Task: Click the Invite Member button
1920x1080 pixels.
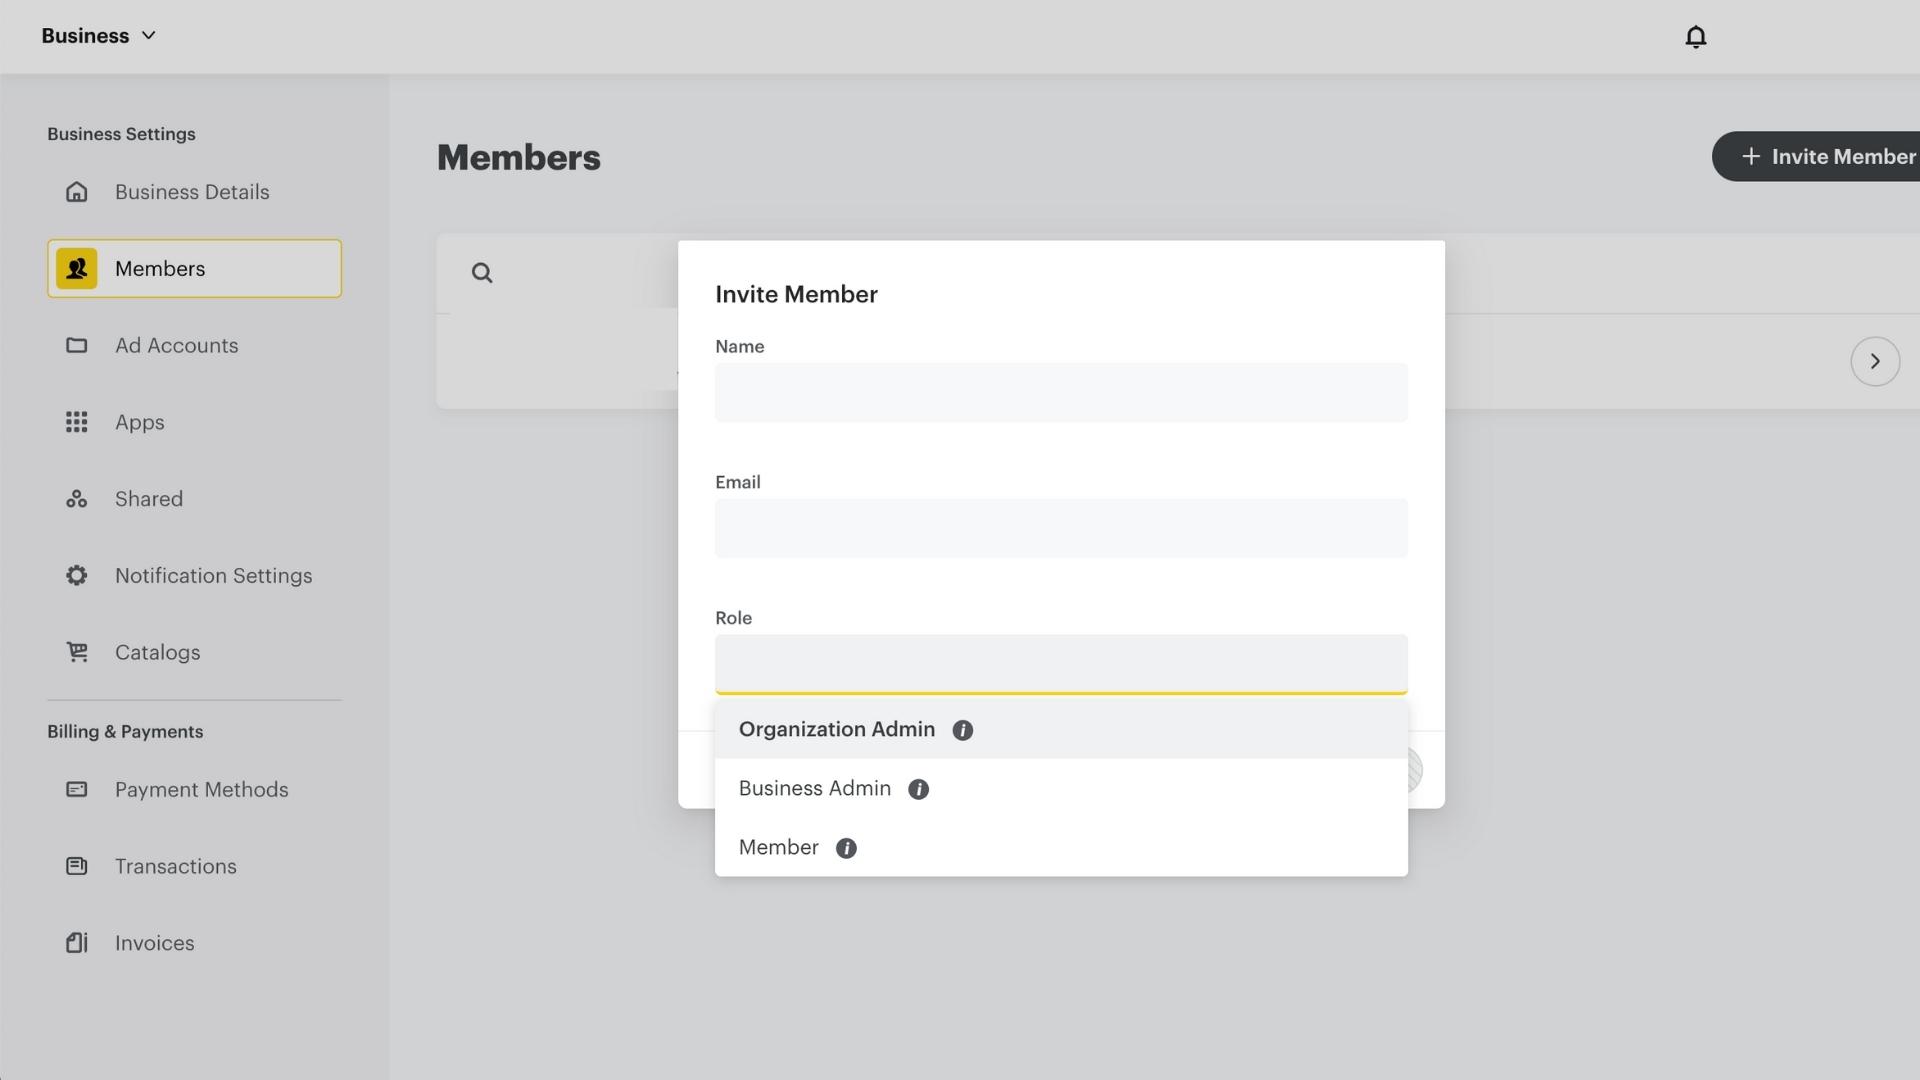Action: (1816, 157)
